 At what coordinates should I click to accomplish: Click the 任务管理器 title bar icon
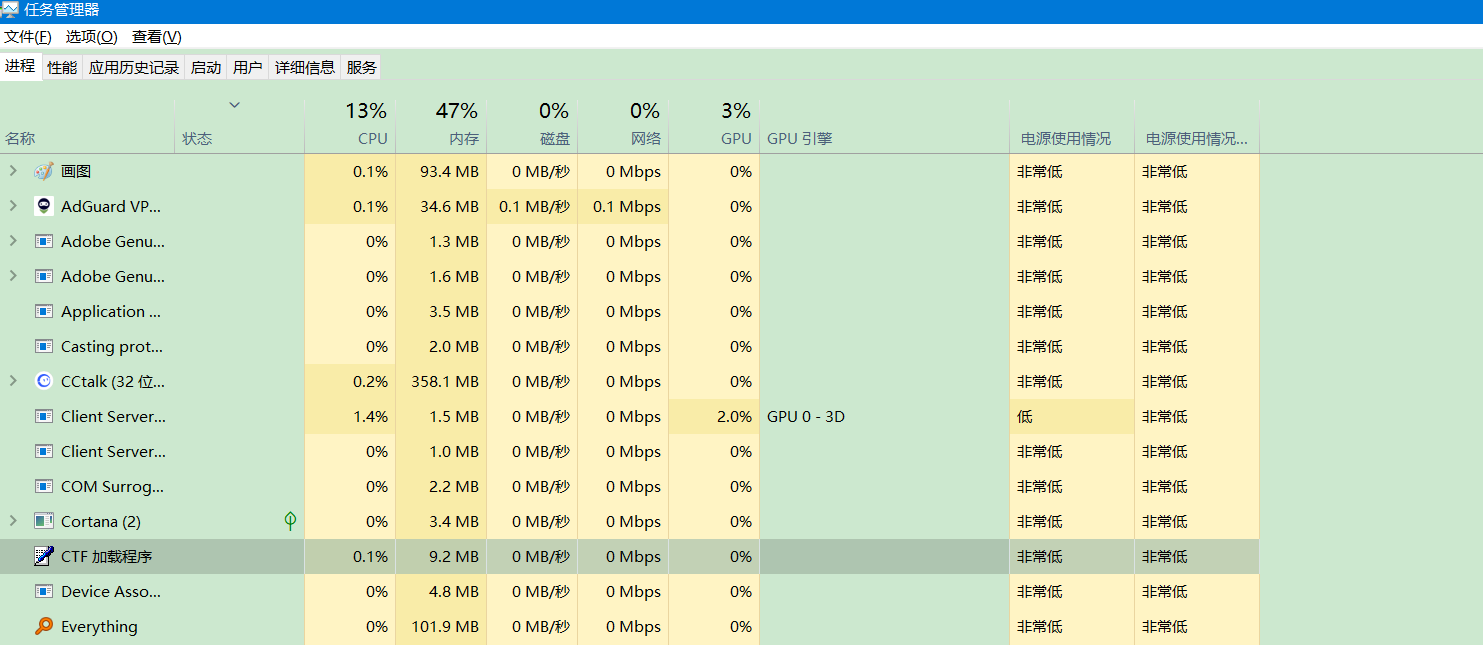pos(10,10)
